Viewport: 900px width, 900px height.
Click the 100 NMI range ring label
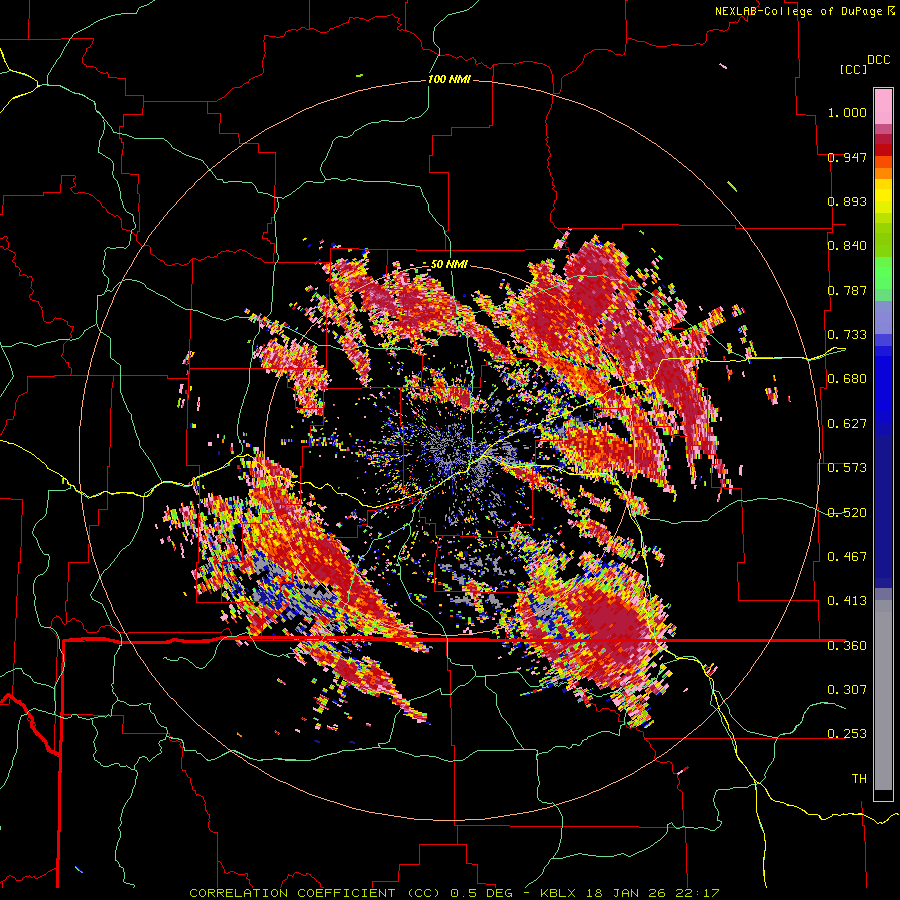click(449, 79)
